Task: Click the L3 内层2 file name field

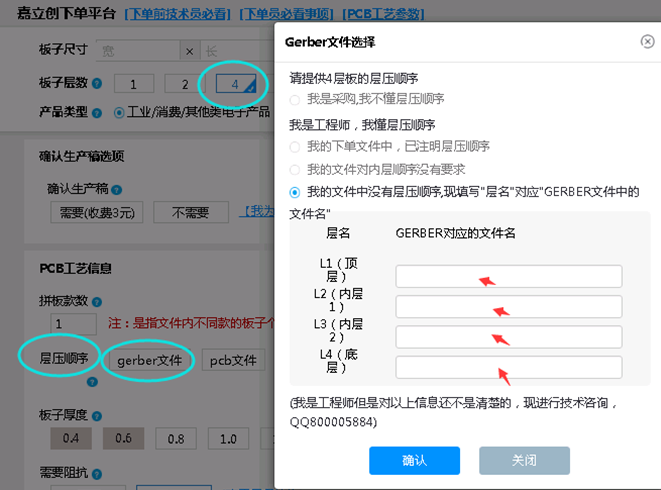Action: (508, 336)
